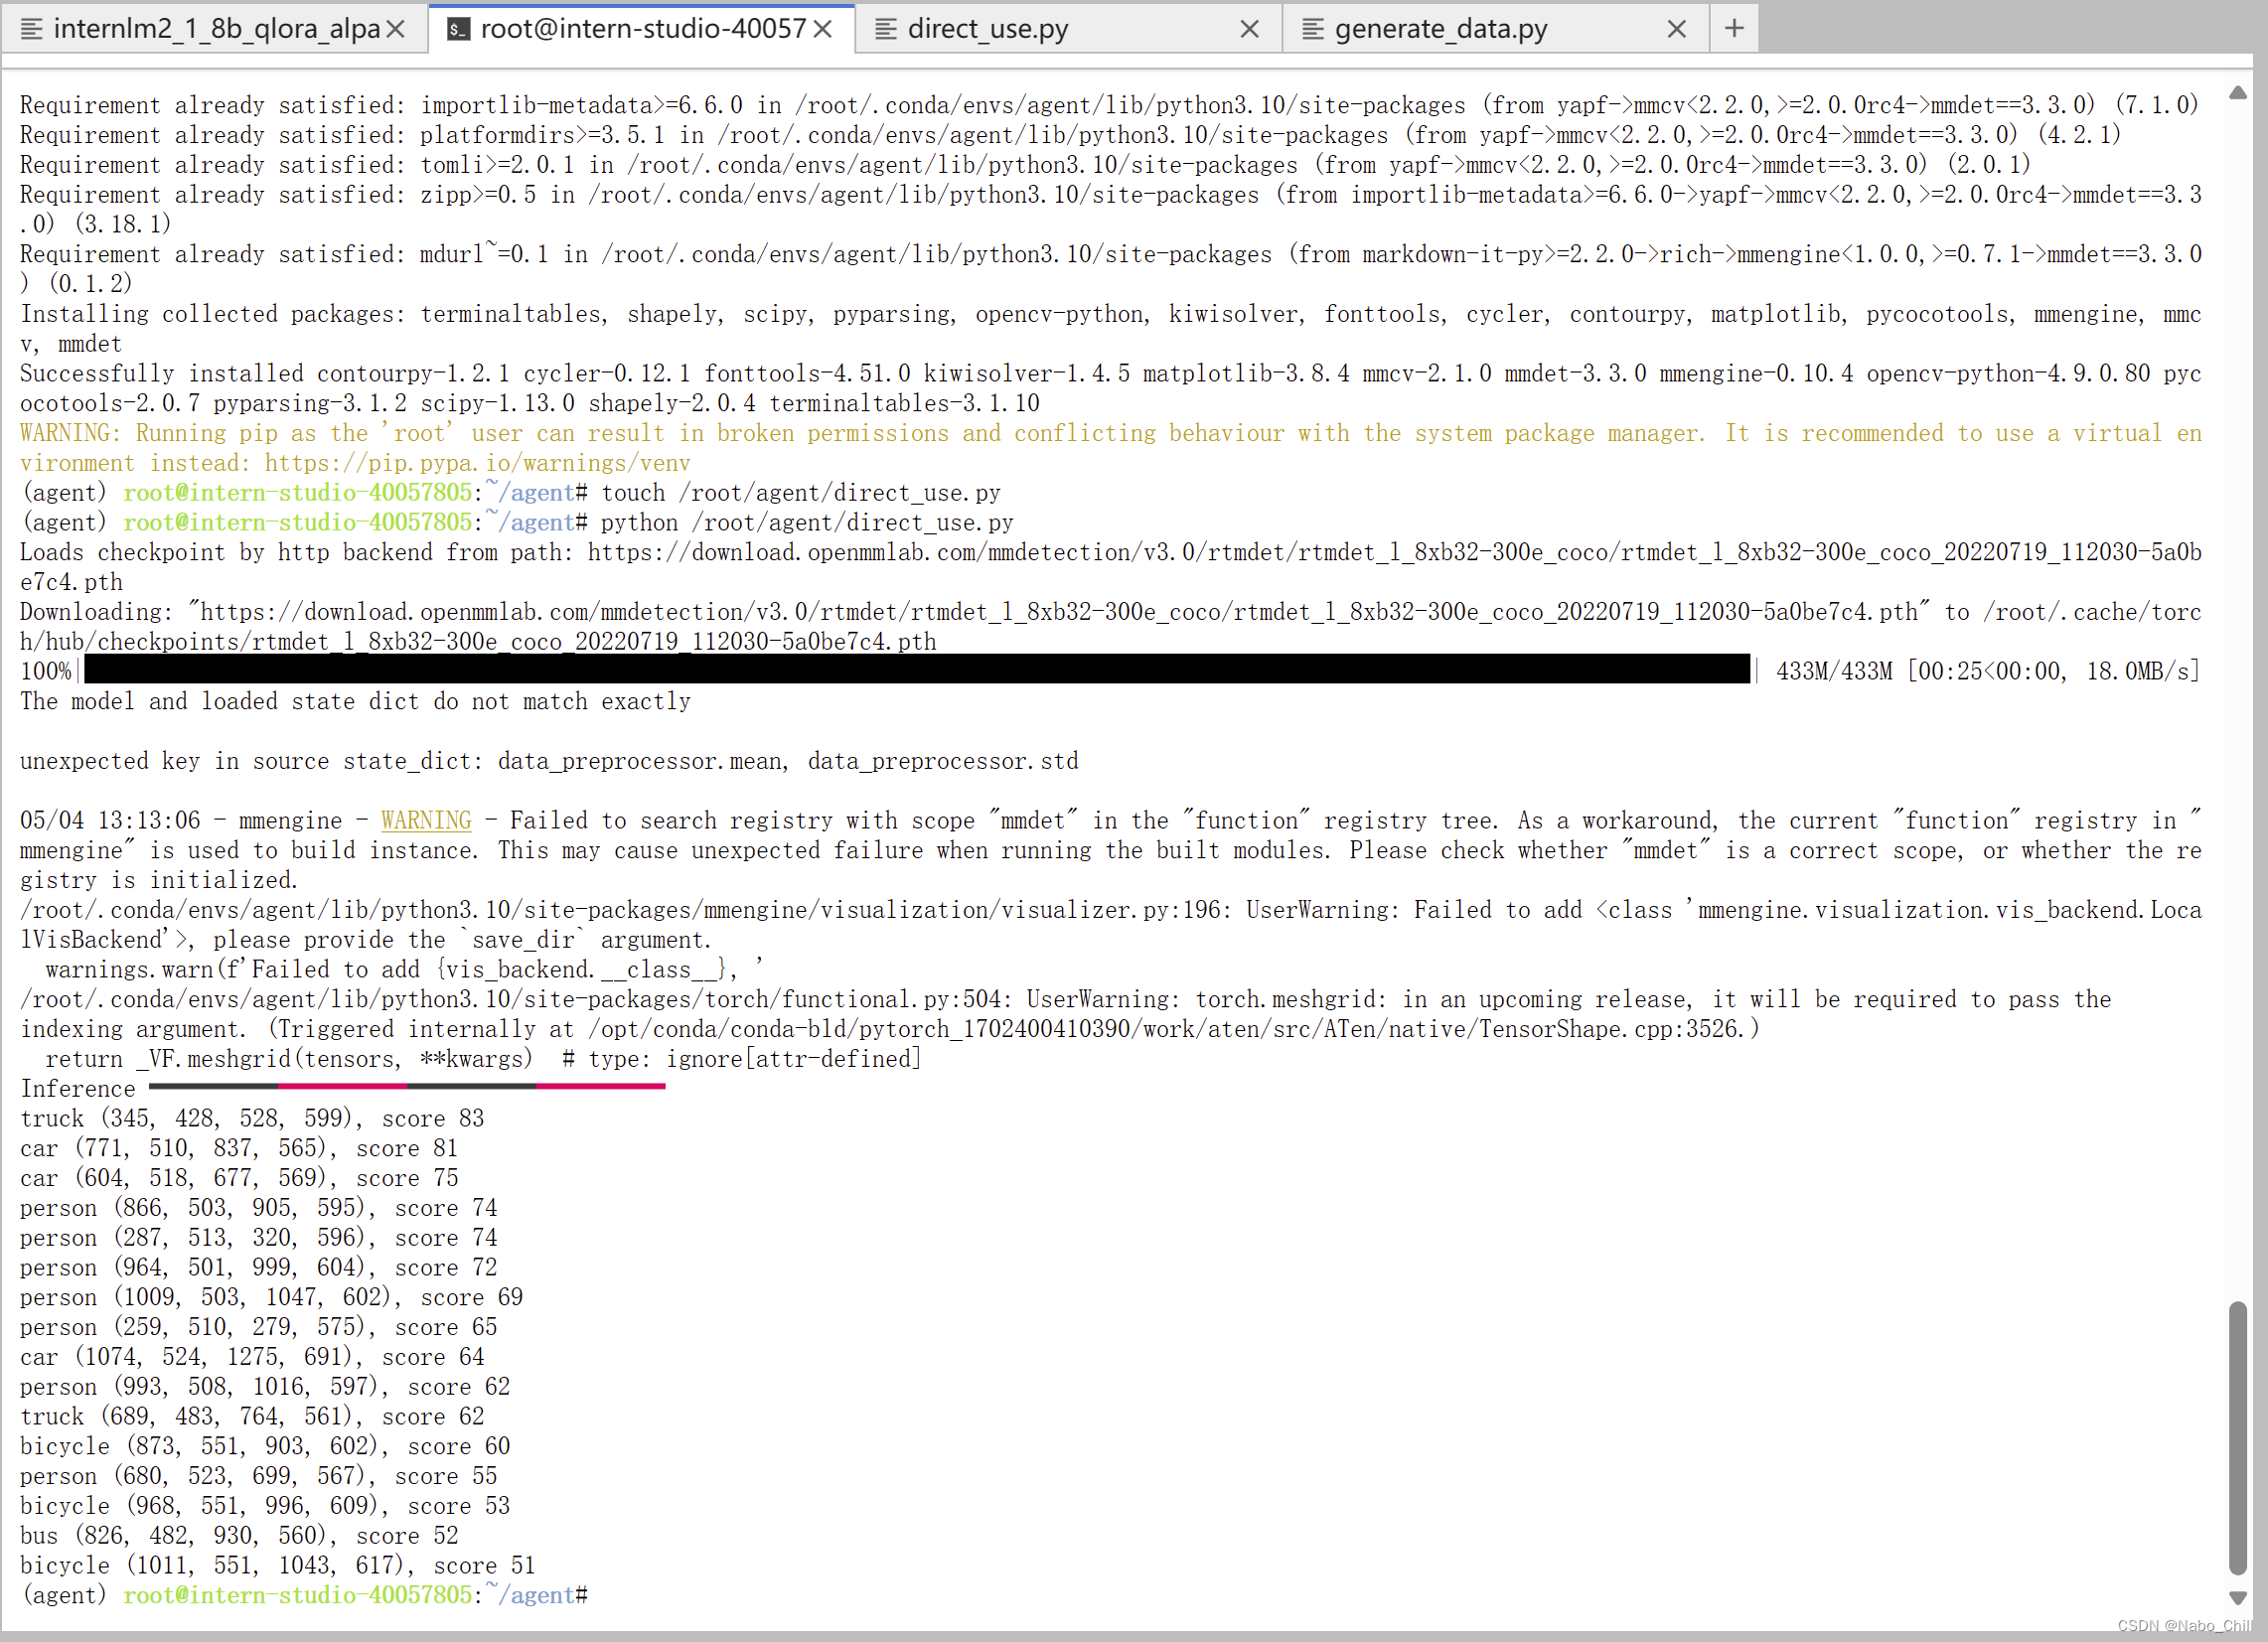
Task: Open the openmmlab URL in the Loads checkpoint line
Action: click(x=1394, y=553)
